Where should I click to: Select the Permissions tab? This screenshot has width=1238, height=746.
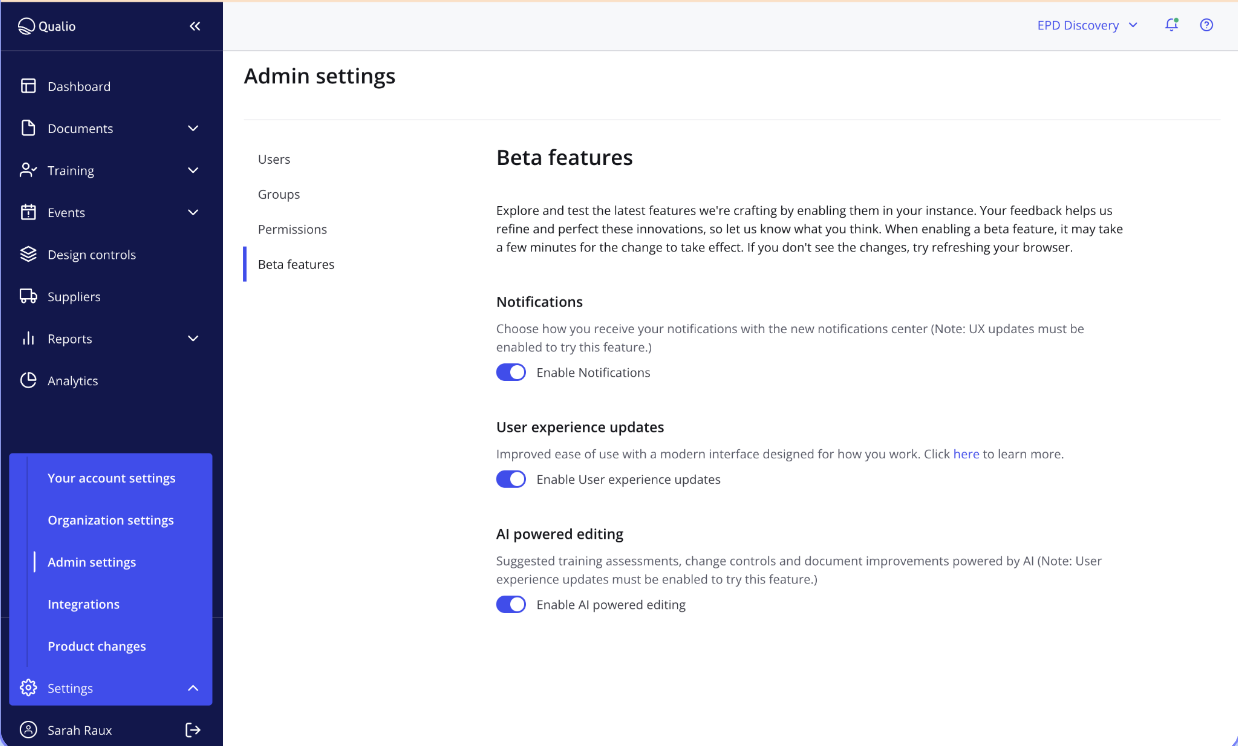292,229
